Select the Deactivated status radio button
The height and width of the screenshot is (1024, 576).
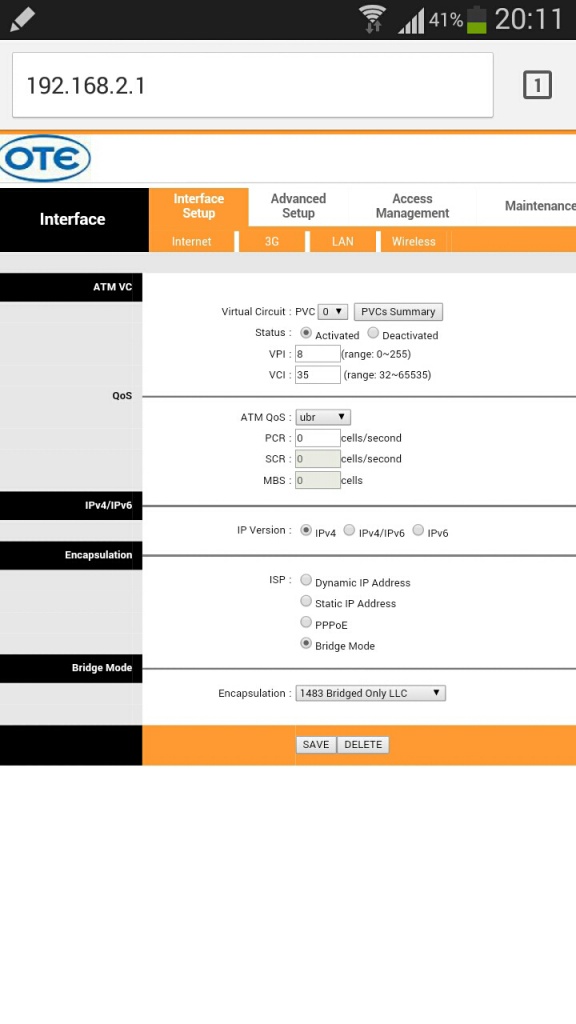tap(373, 333)
